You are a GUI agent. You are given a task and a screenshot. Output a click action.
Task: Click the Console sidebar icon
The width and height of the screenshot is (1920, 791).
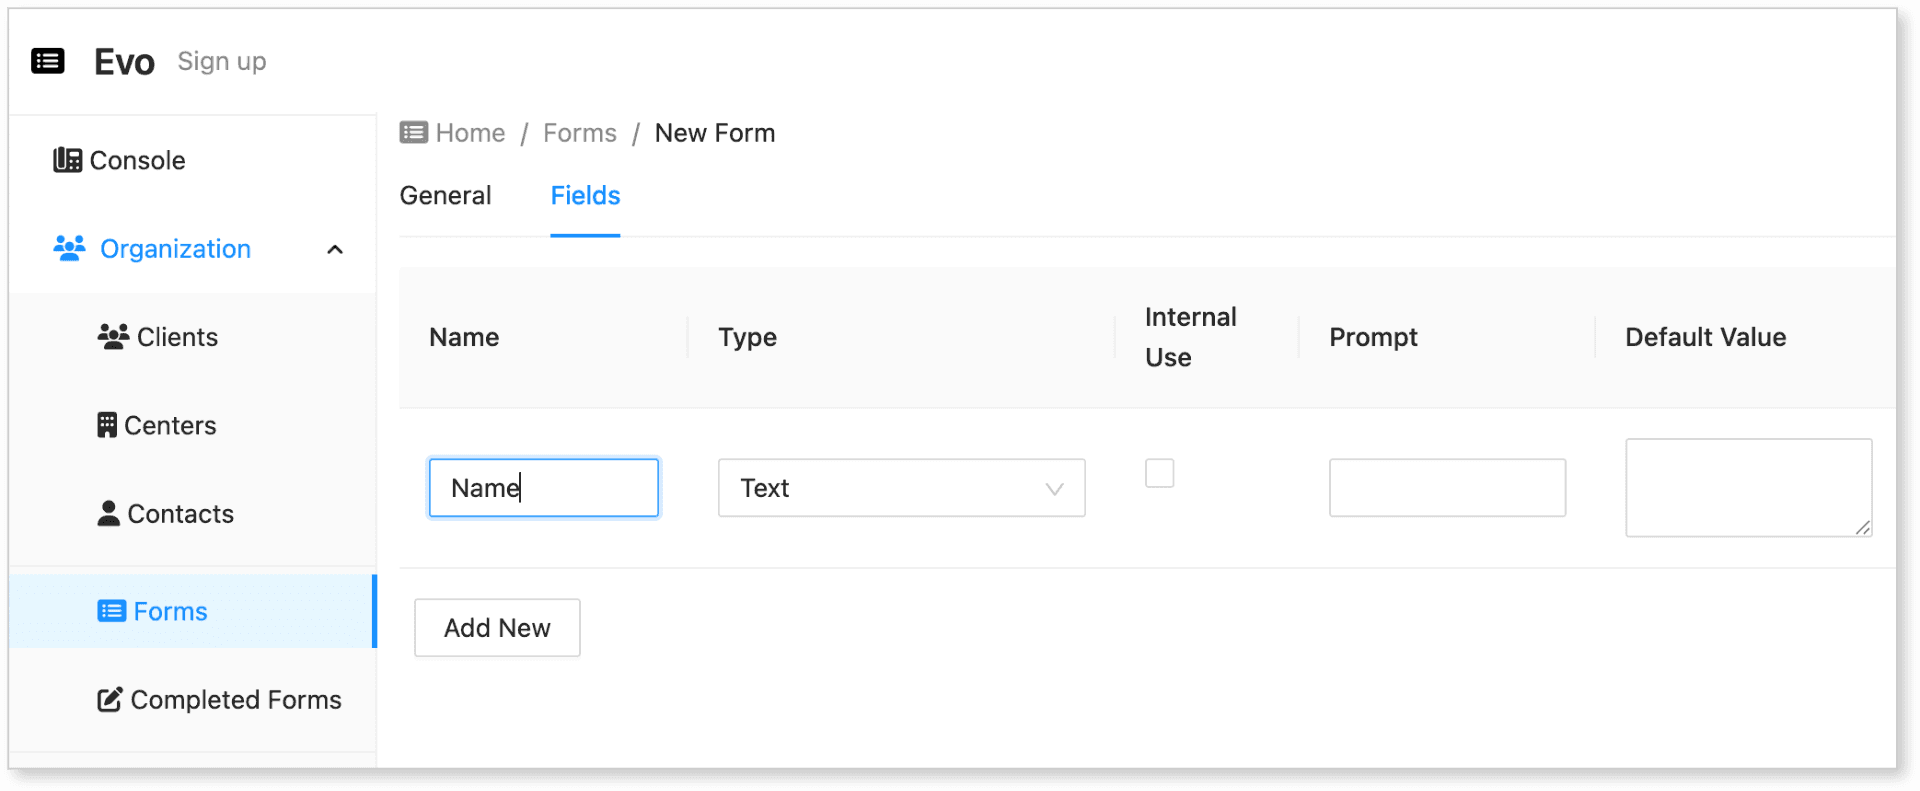(x=67, y=160)
